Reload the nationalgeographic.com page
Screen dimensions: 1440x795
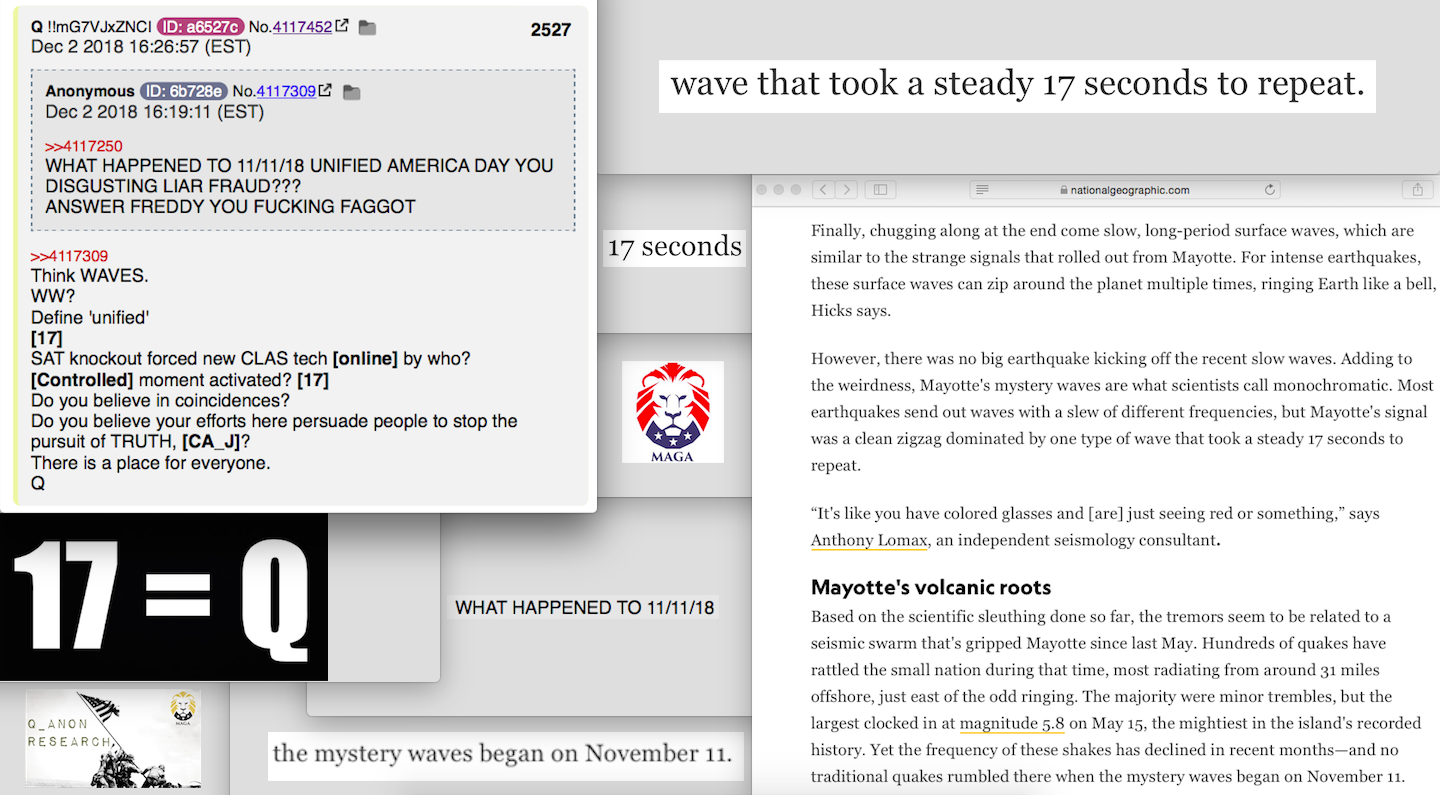tap(1270, 189)
